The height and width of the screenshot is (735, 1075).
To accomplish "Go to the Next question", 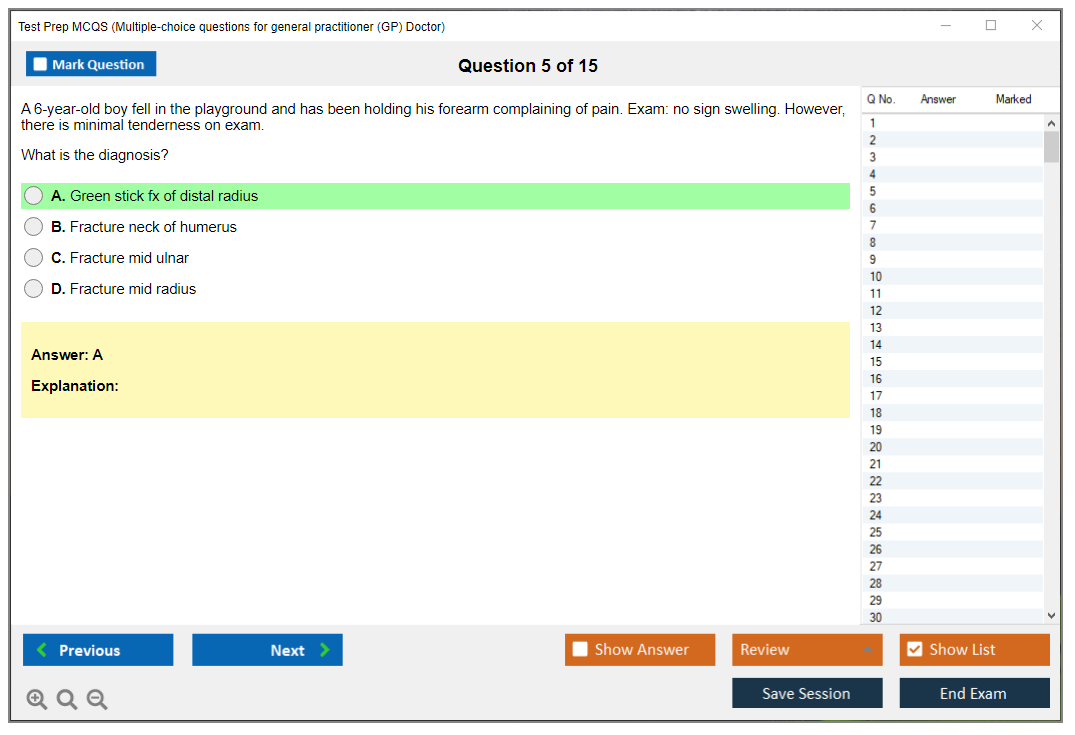I will click(x=267, y=650).
